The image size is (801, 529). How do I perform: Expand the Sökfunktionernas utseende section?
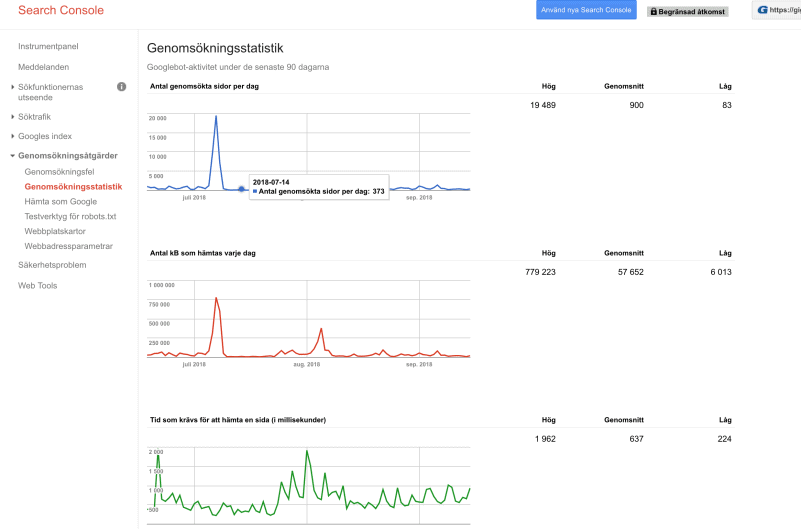click(x=12, y=87)
